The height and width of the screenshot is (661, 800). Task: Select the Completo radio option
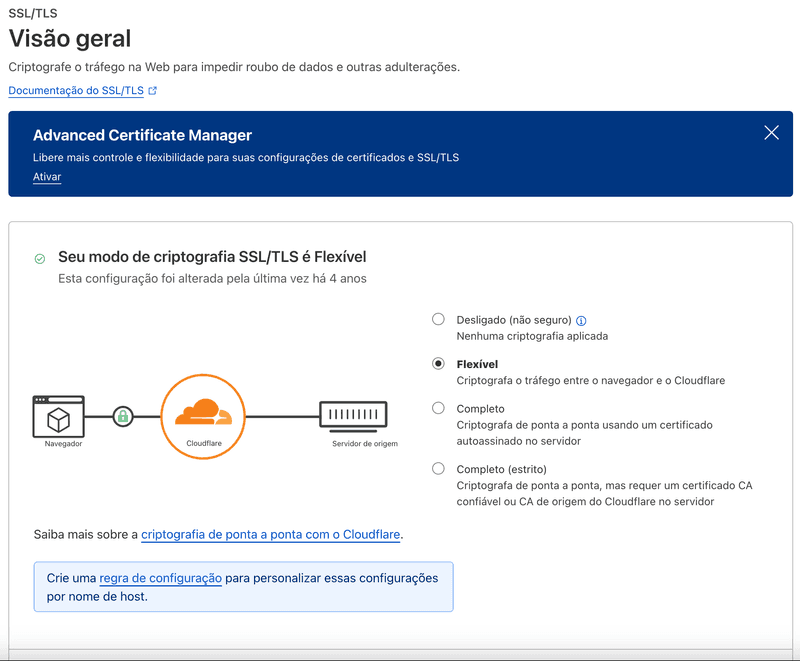(438, 408)
